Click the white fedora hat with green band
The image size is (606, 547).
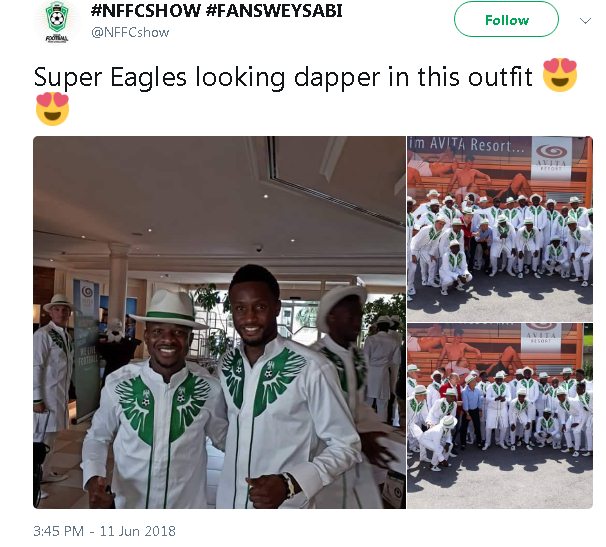click(x=169, y=310)
